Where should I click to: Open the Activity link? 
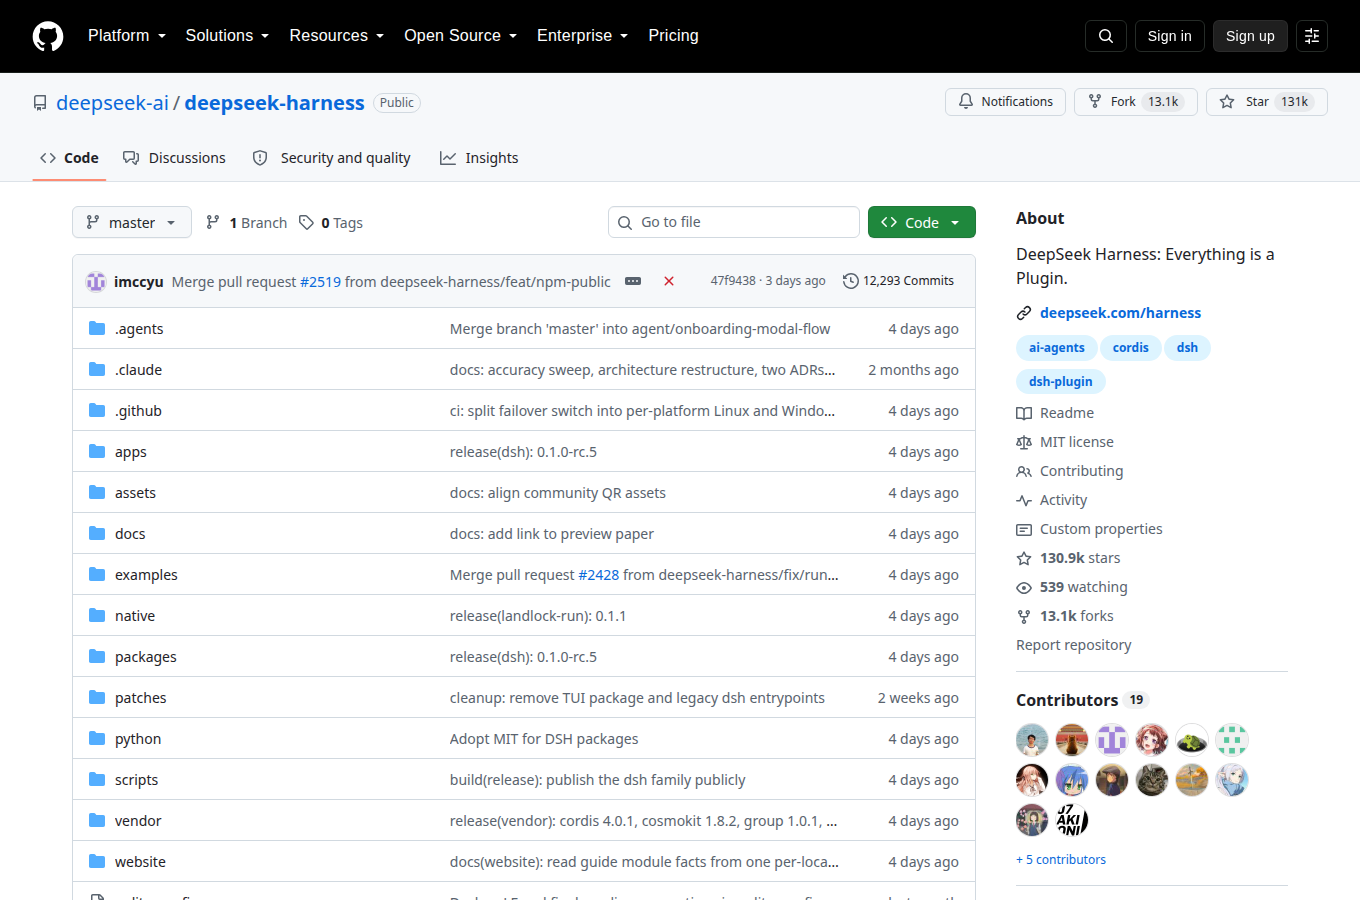(1052, 500)
